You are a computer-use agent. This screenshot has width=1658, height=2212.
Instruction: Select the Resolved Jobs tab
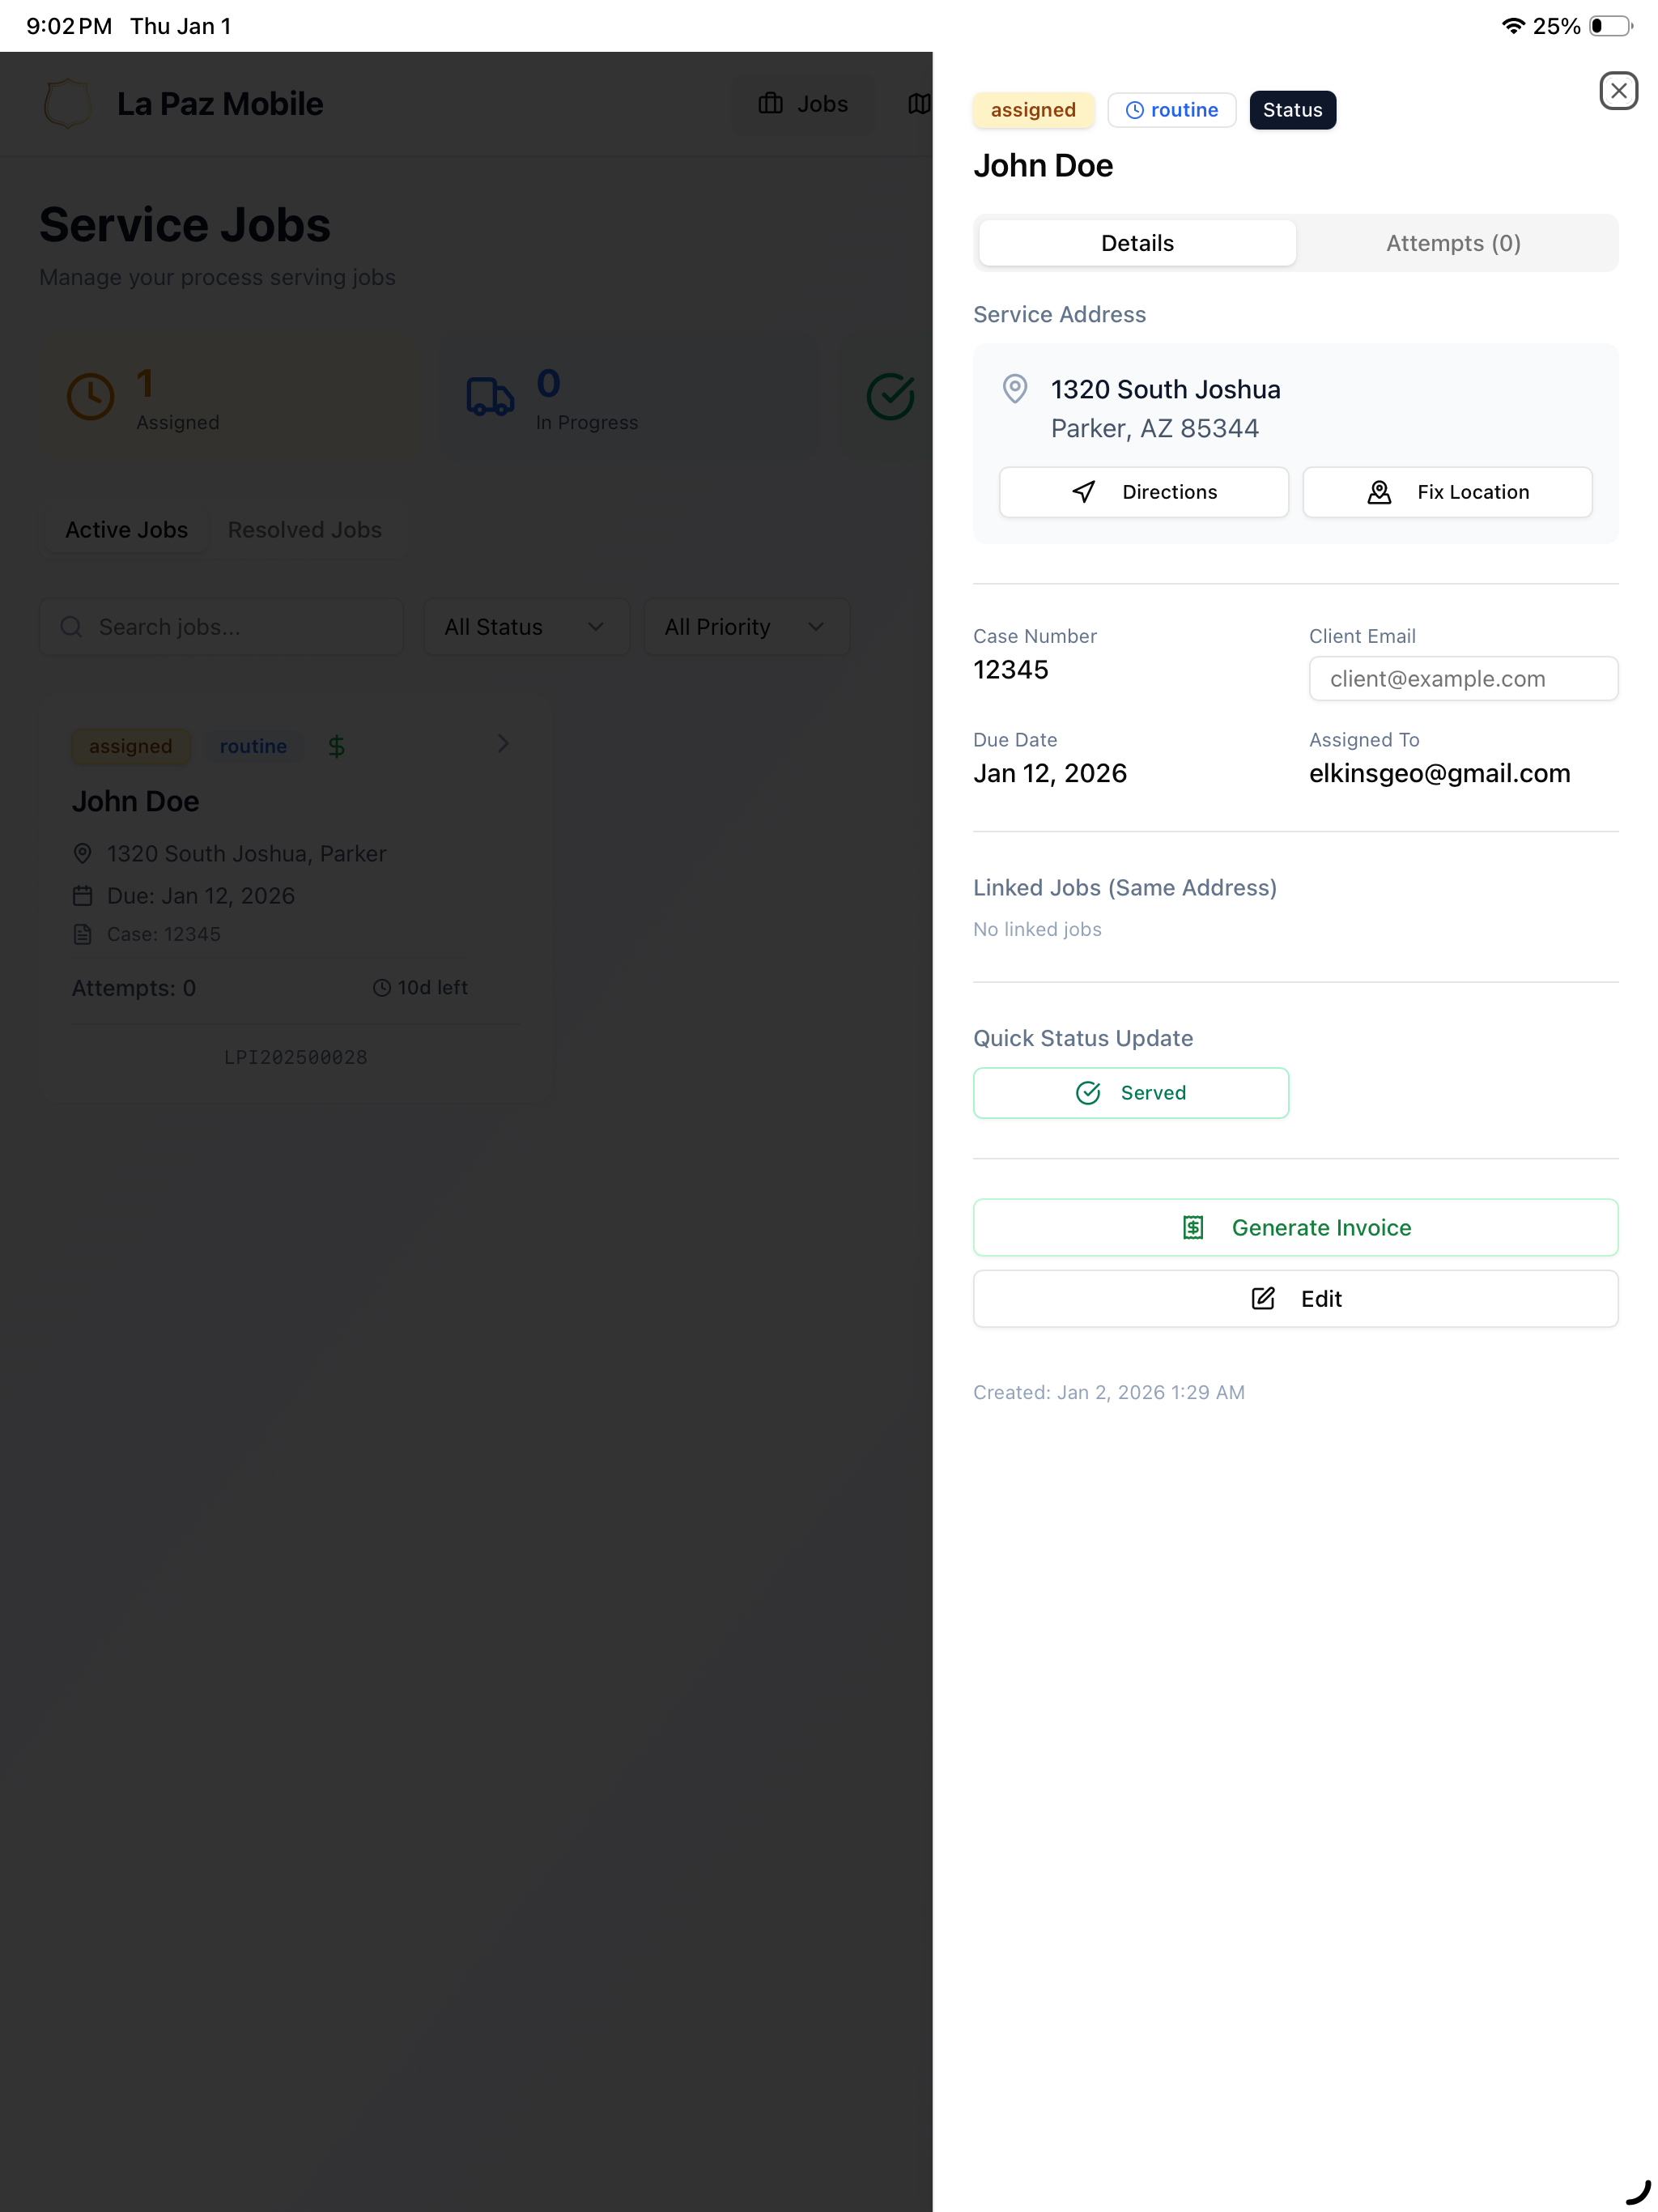coord(305,530)
